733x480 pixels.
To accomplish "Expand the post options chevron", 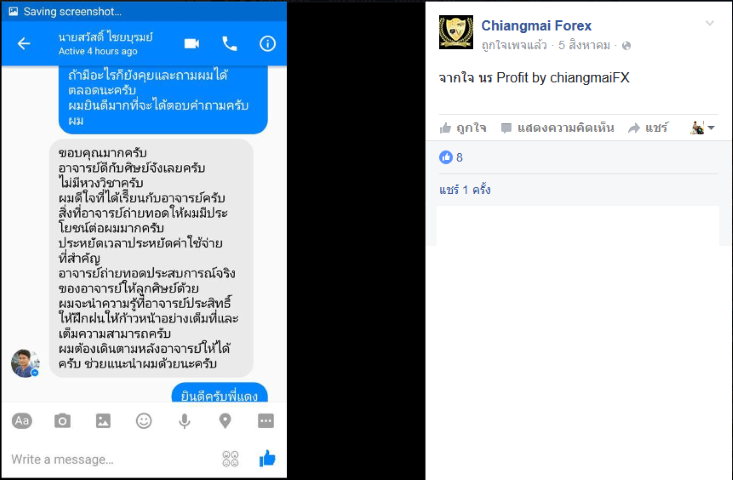I will (710, 23).
